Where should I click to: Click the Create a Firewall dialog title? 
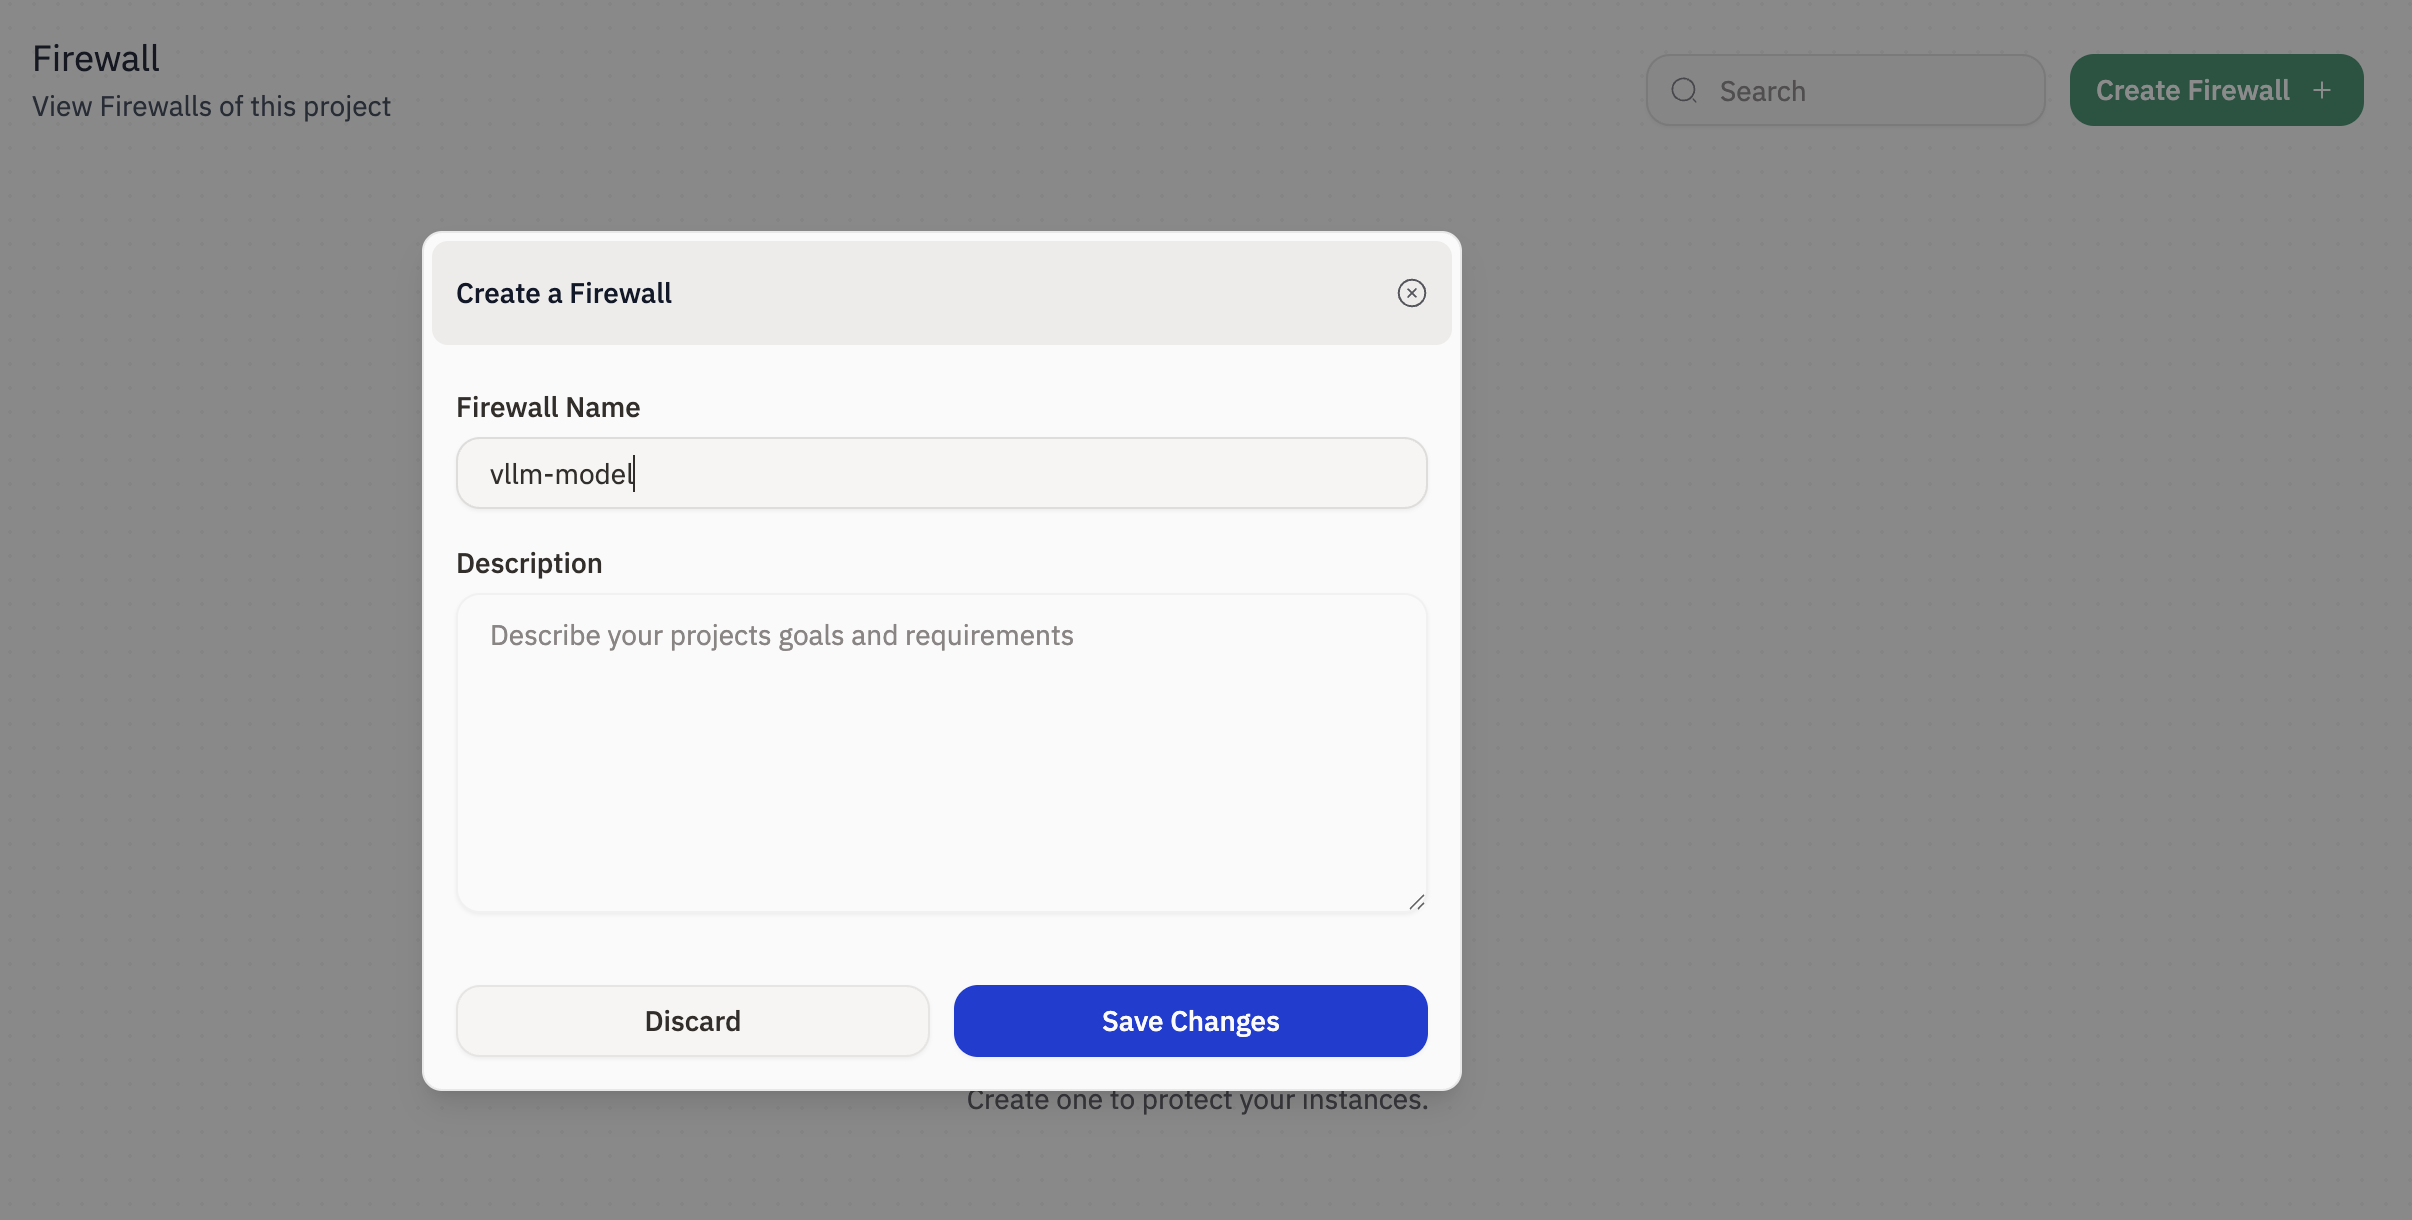tap(564, 293)
